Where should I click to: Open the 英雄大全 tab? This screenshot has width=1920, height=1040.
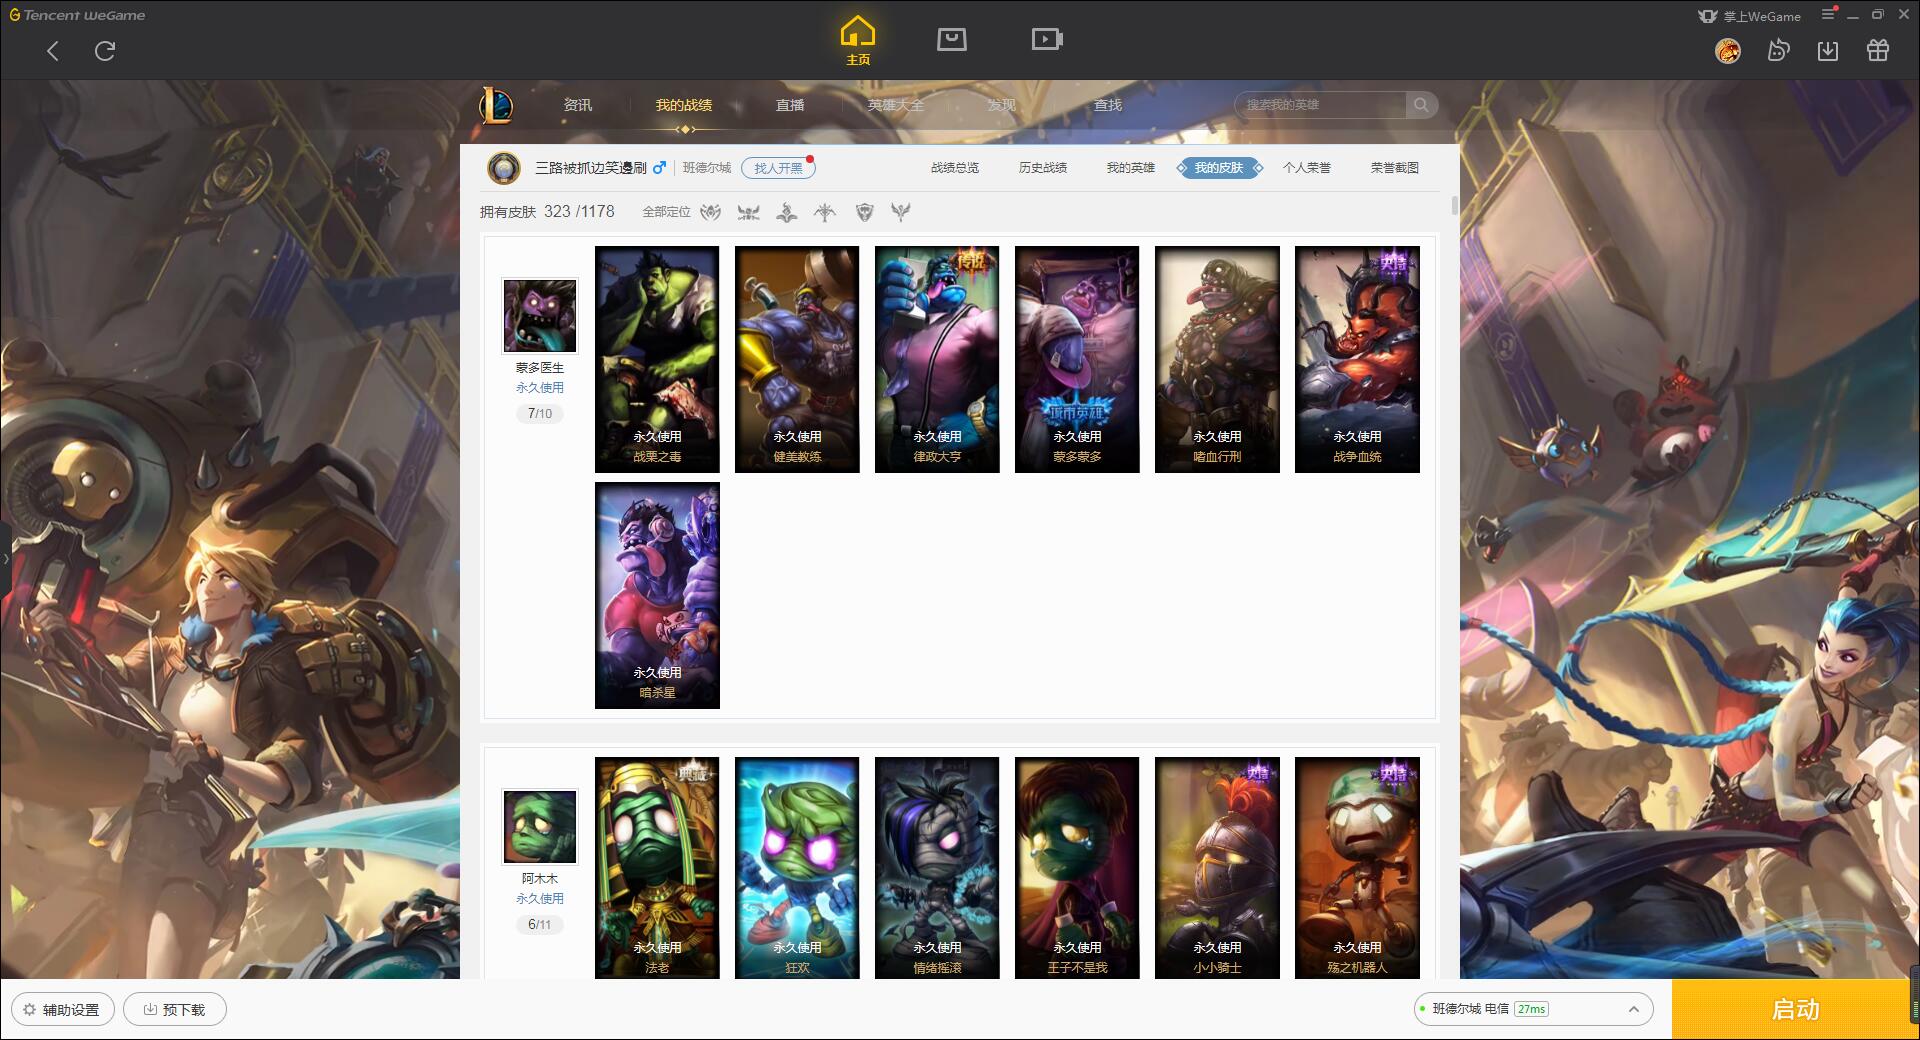[x=896, y=105]
